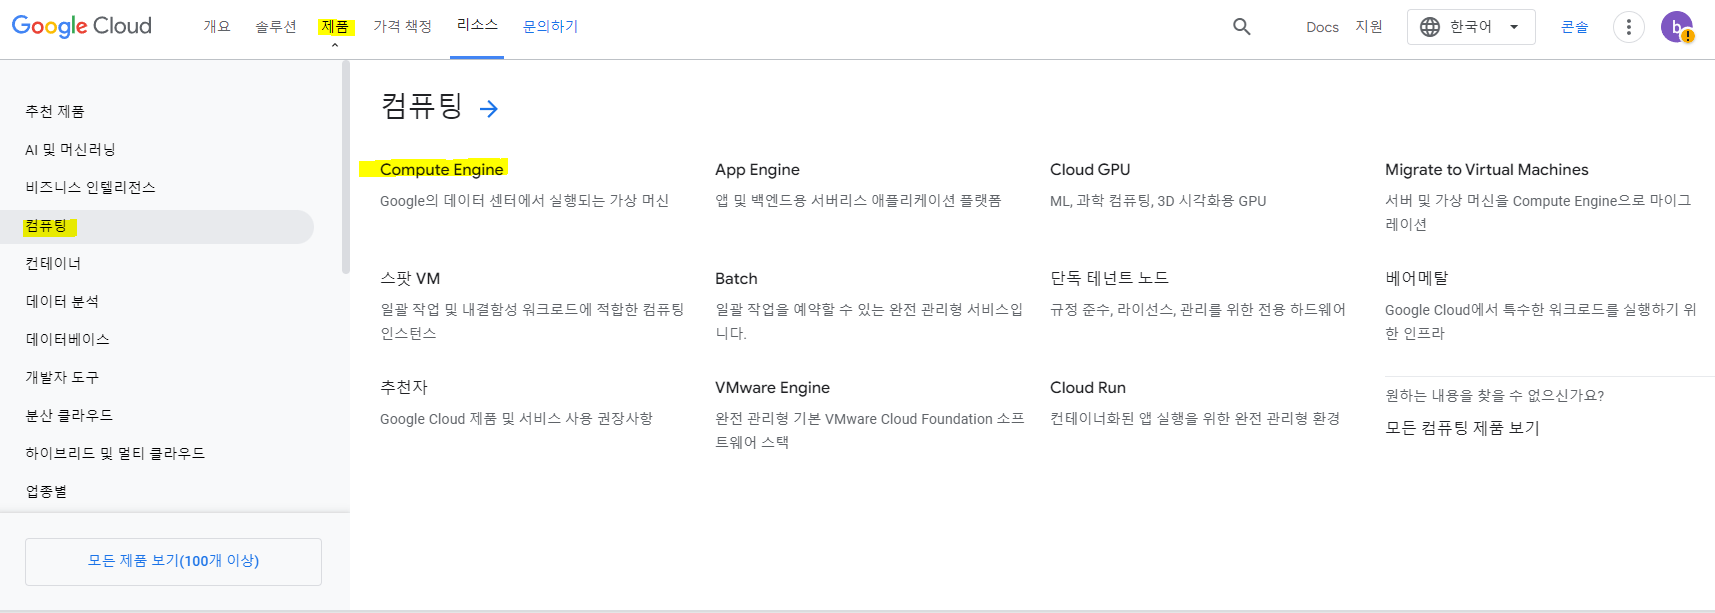
Task: Click the sidebar vertical scrollbar
Action: [x=346, y=166]
